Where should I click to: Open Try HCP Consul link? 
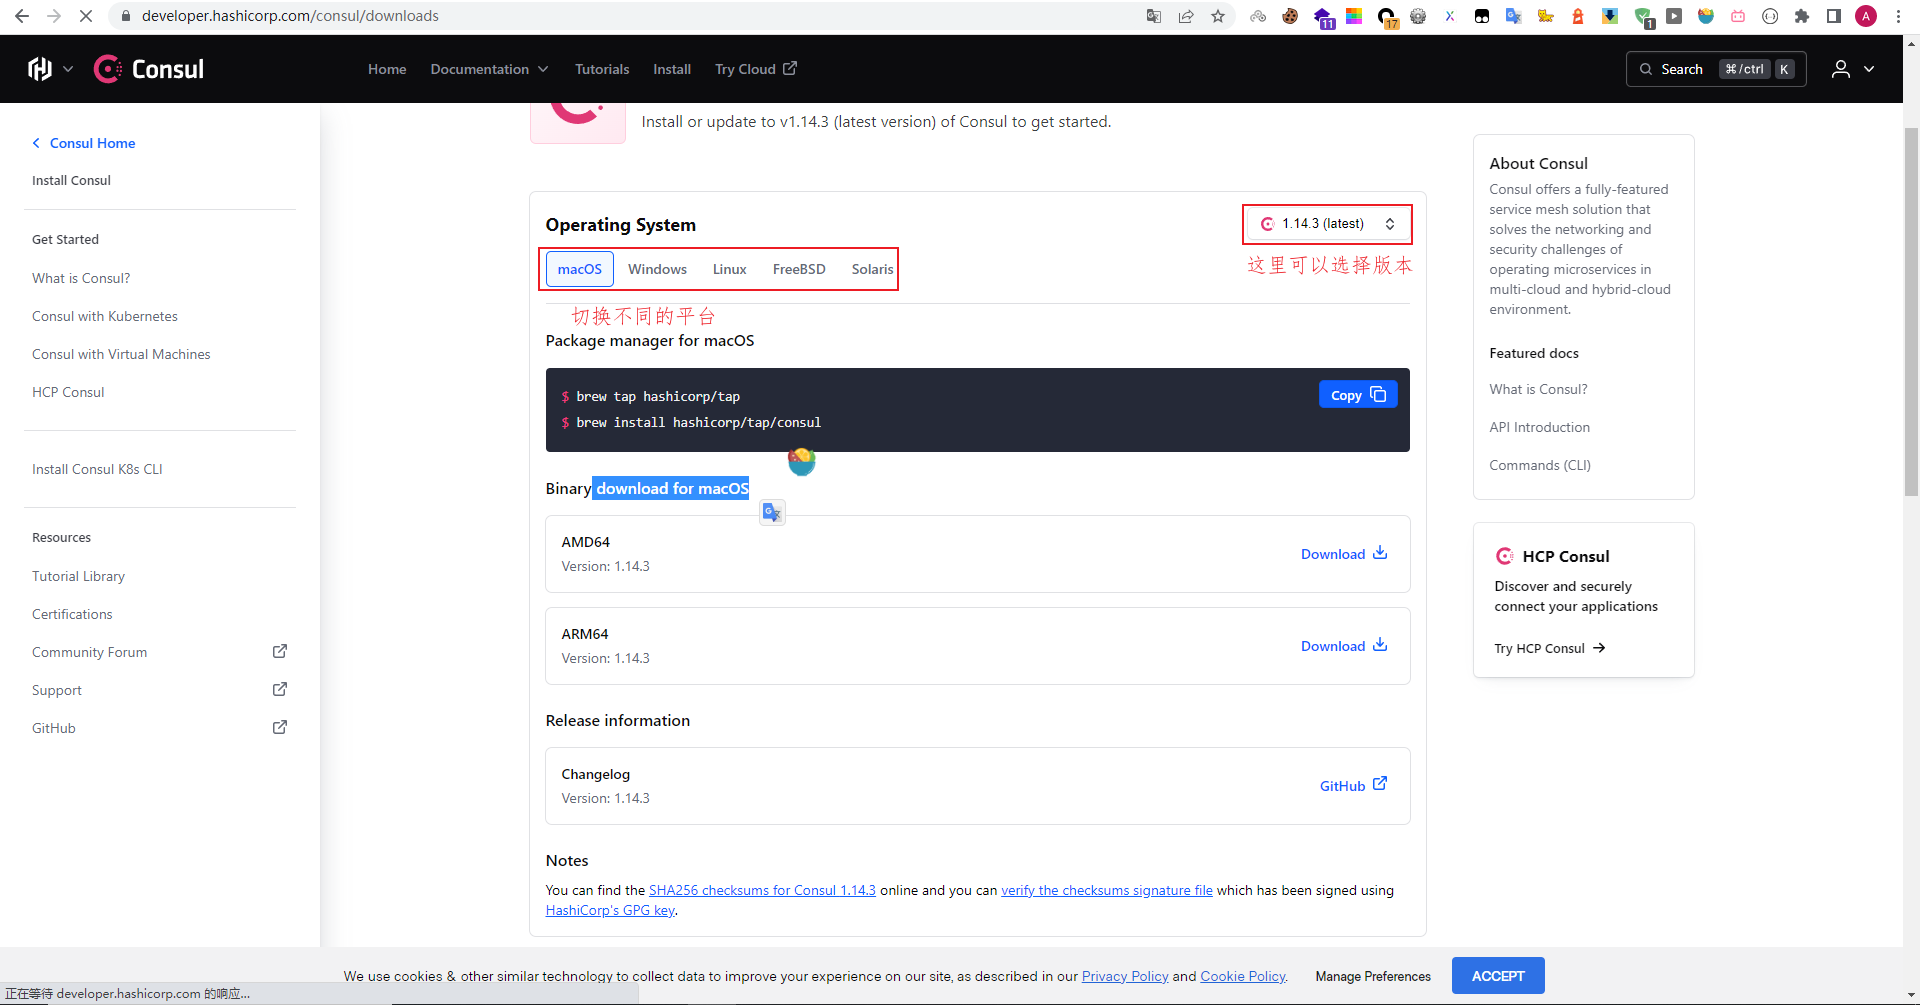[x=1550, y=648]
